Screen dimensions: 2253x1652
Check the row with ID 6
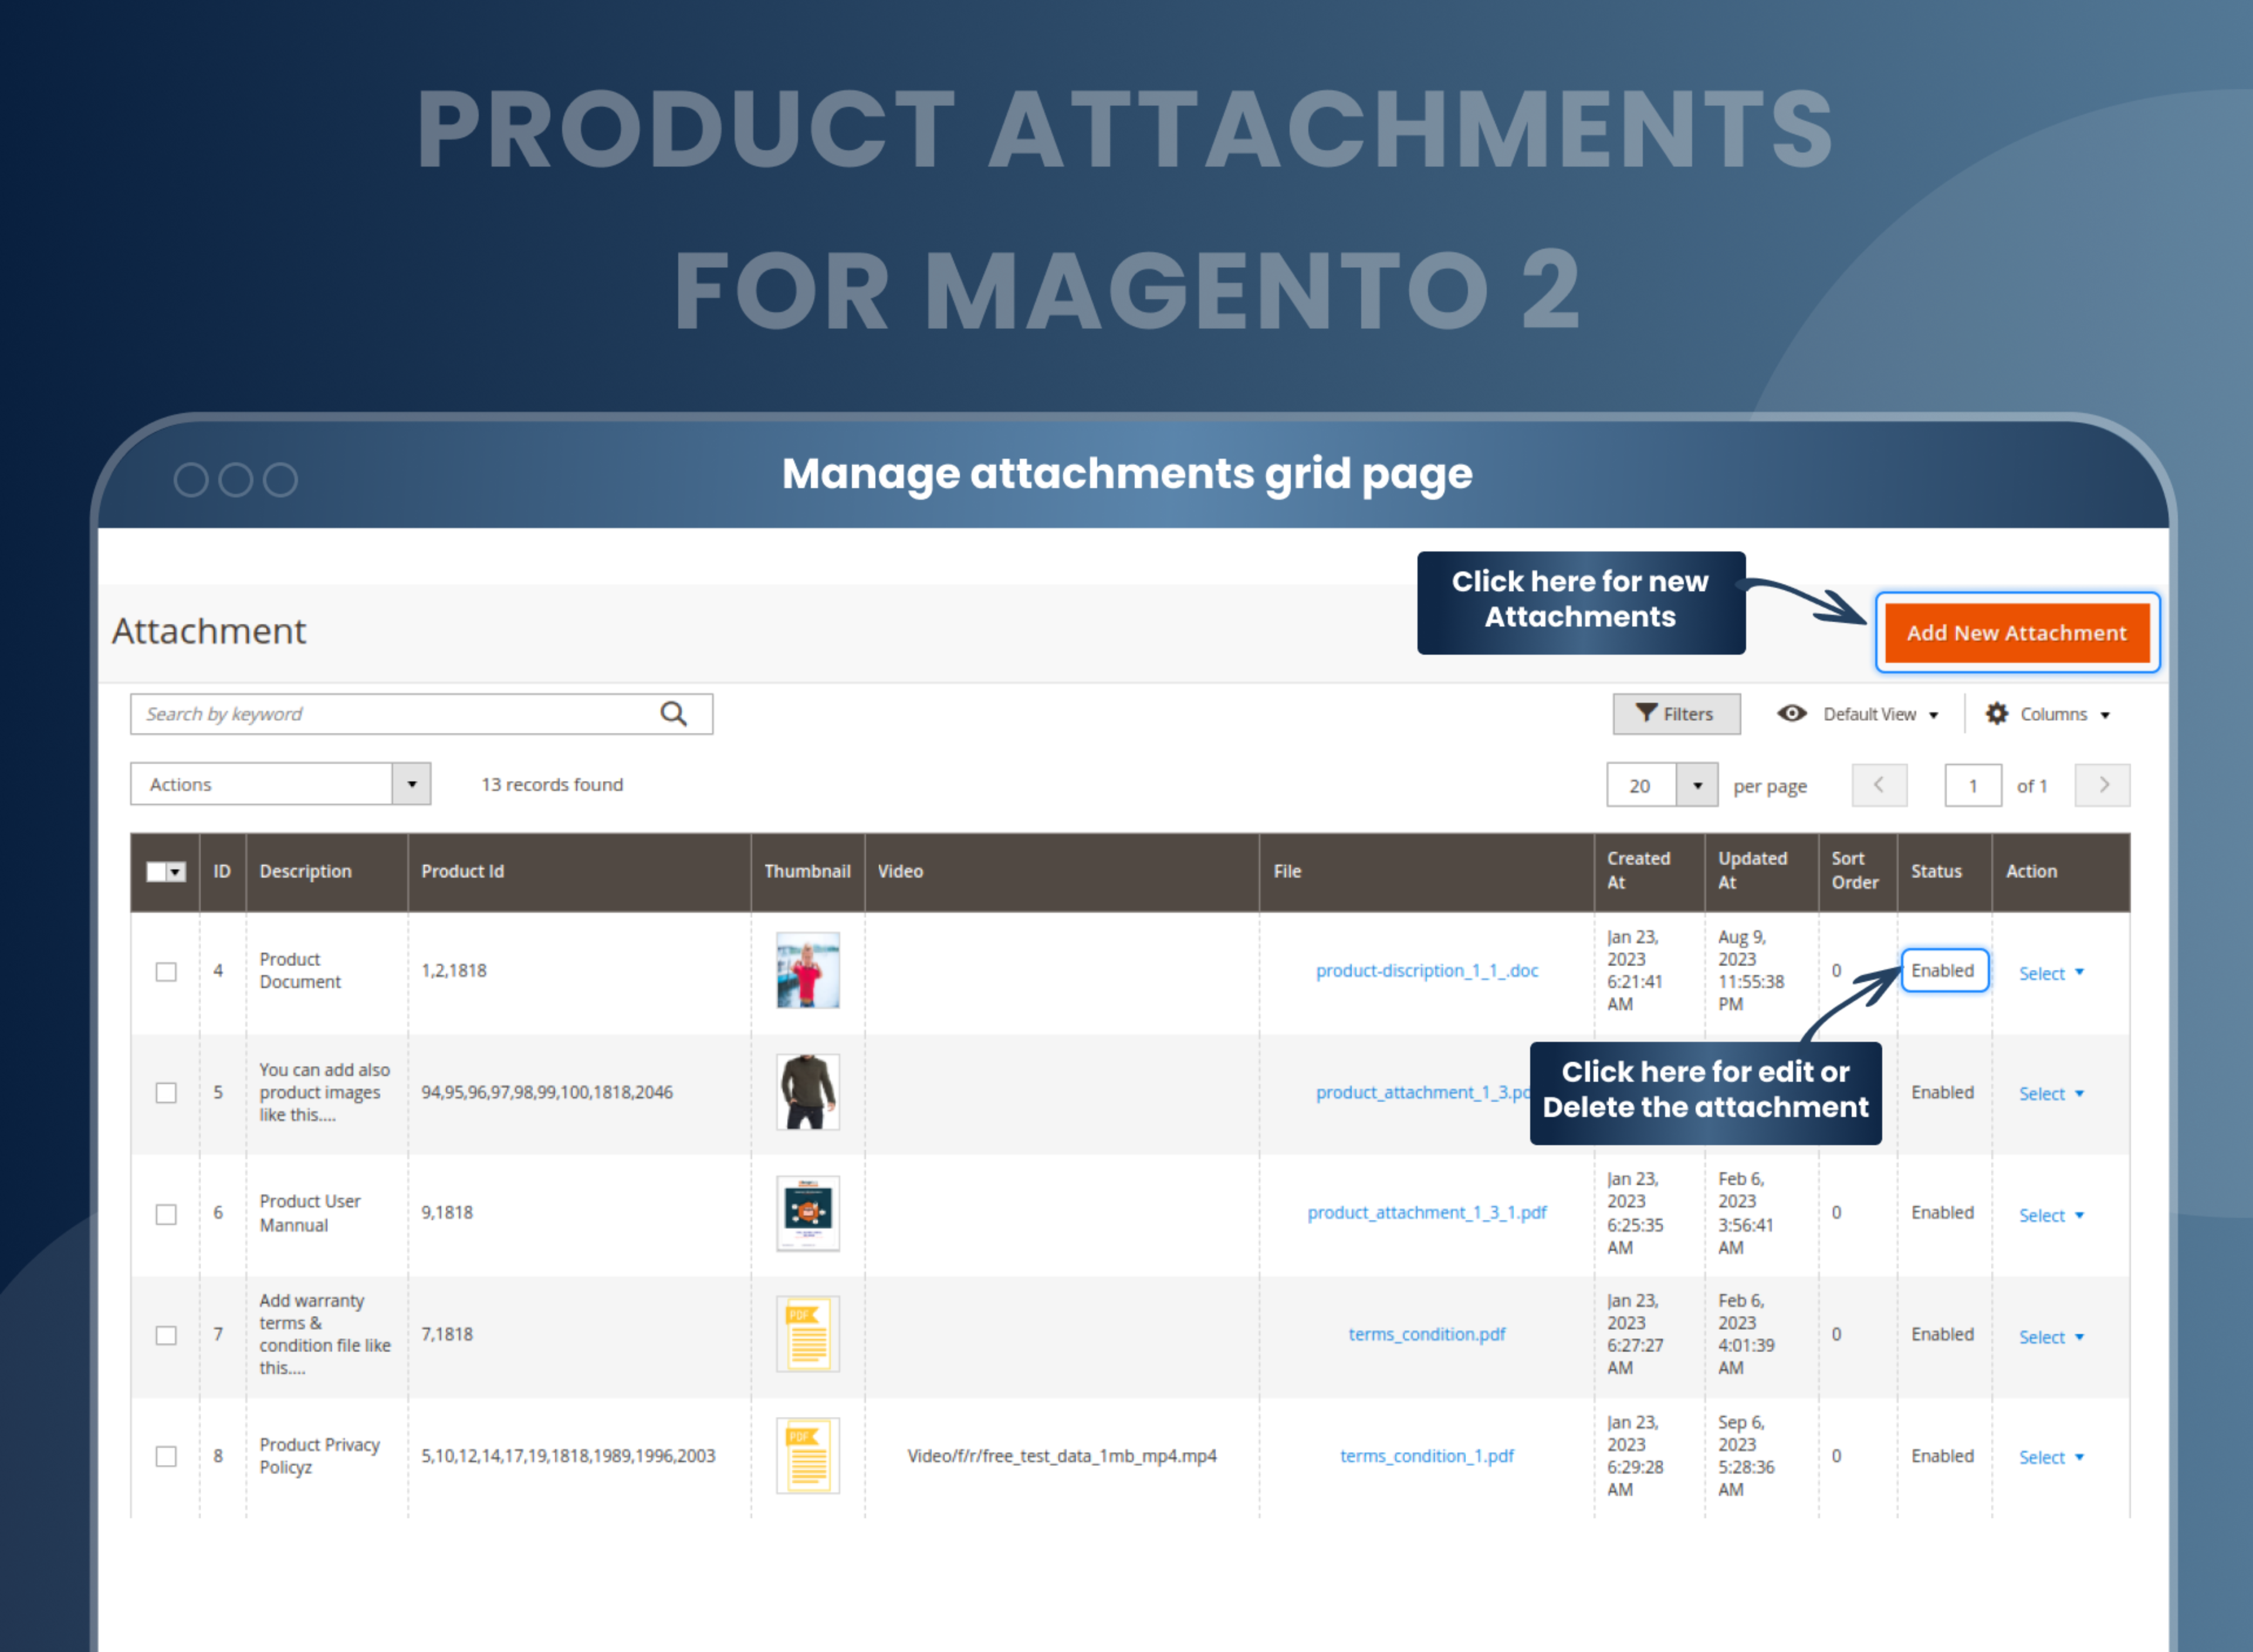coord(166,1214)
